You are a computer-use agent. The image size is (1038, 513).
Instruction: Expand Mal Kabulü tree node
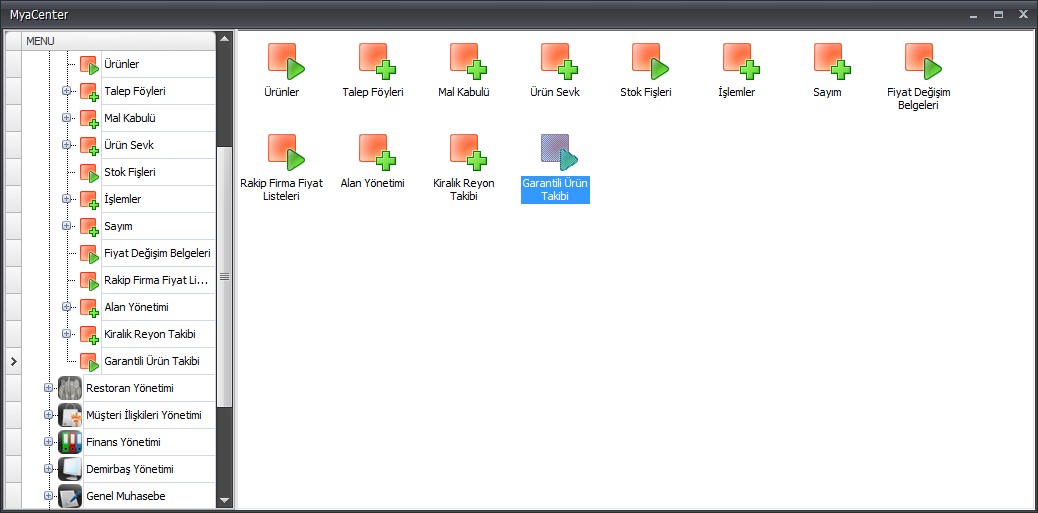[x=66, y=118]
